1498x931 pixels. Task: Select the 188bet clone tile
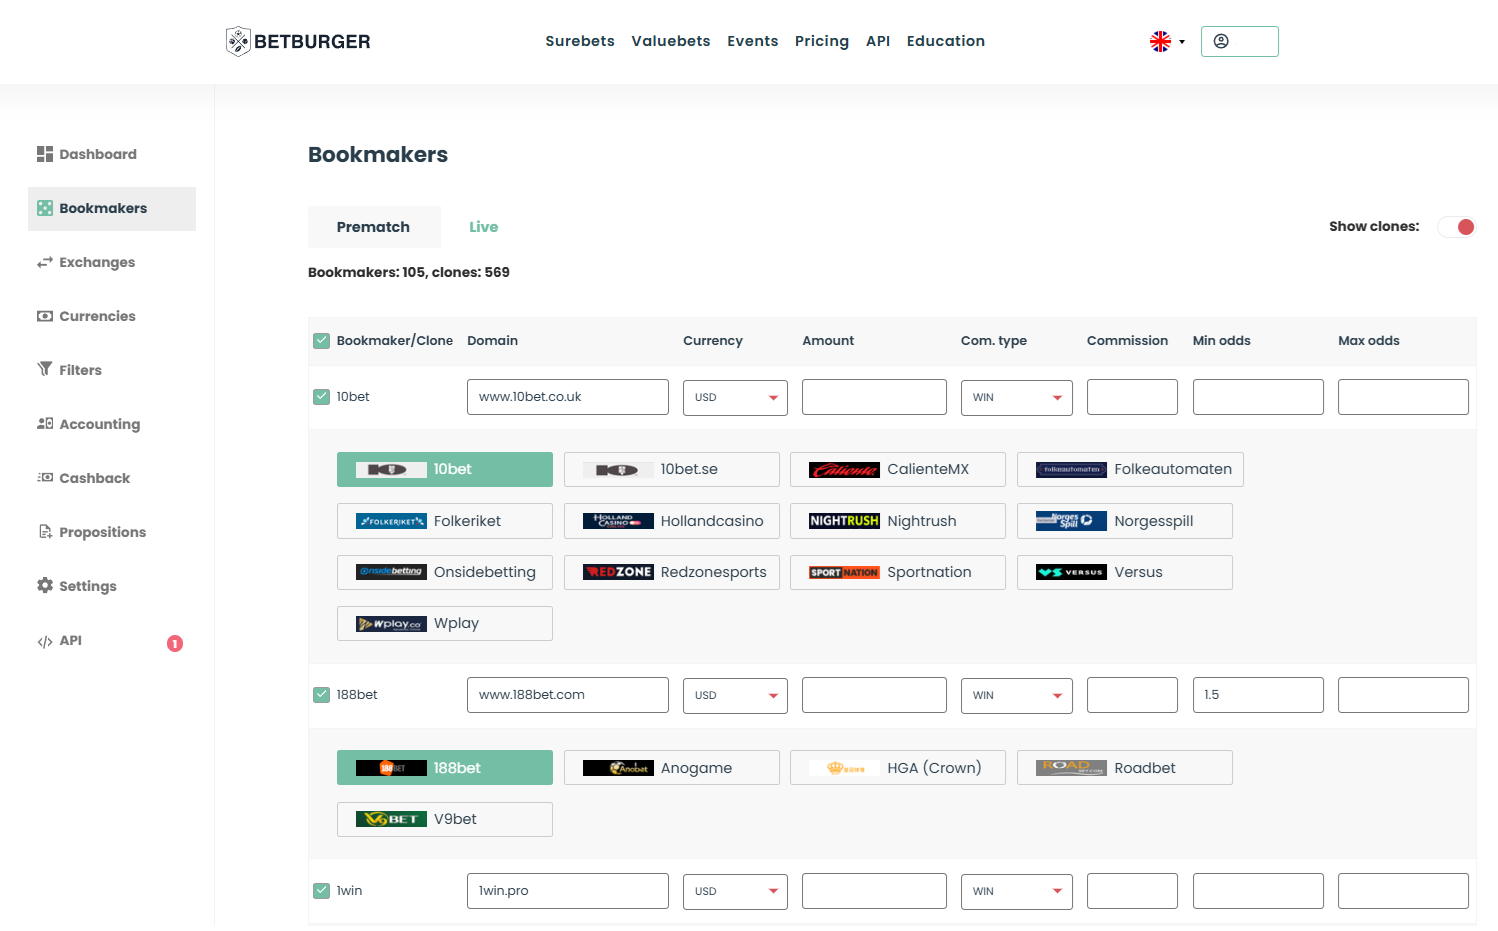[x=445, y=768]
